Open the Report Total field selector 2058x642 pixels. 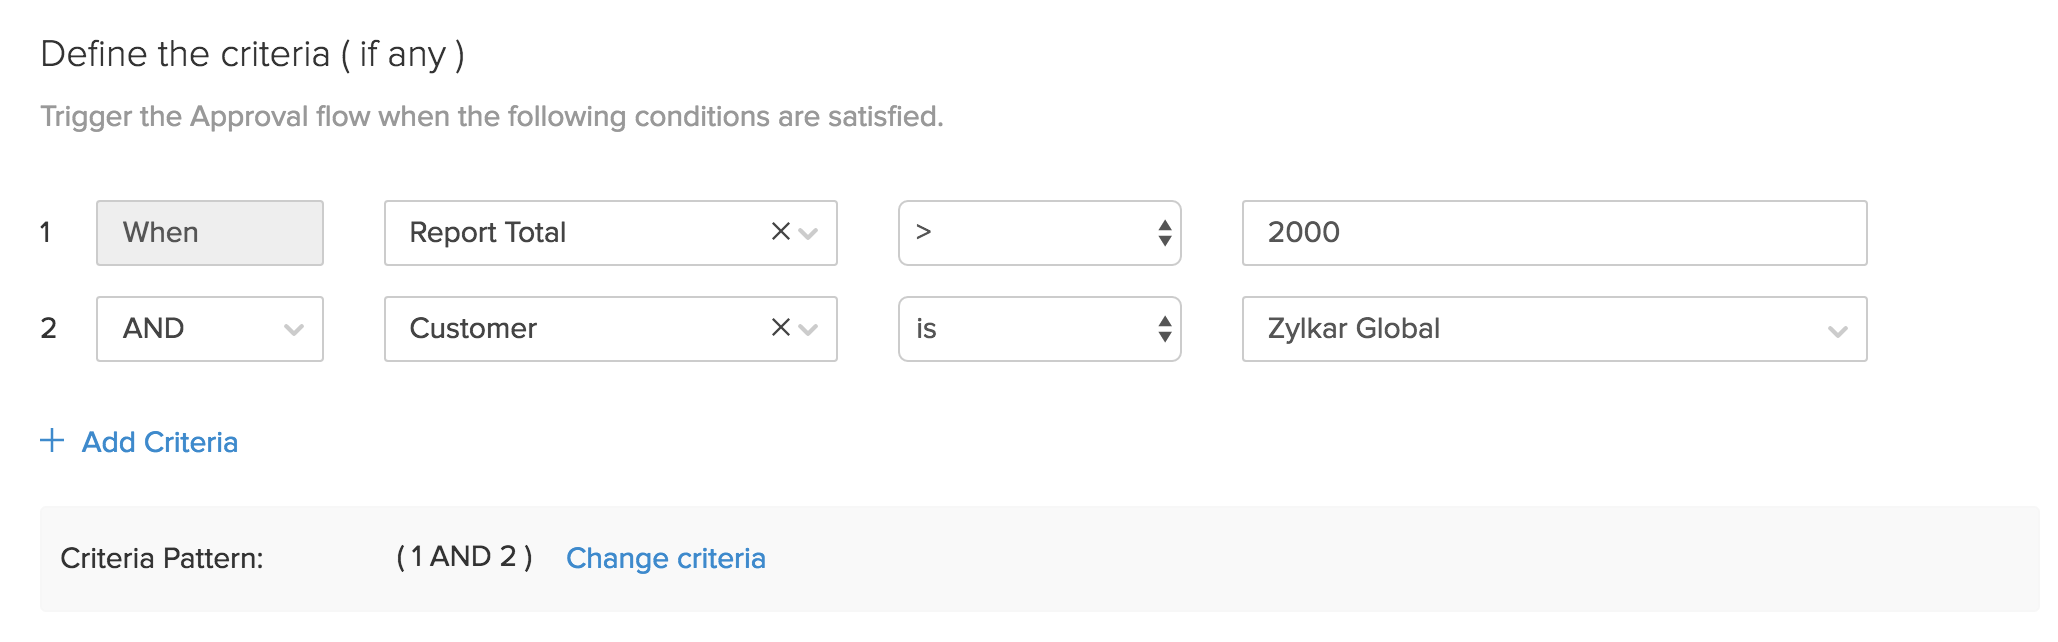click(560, 232)
